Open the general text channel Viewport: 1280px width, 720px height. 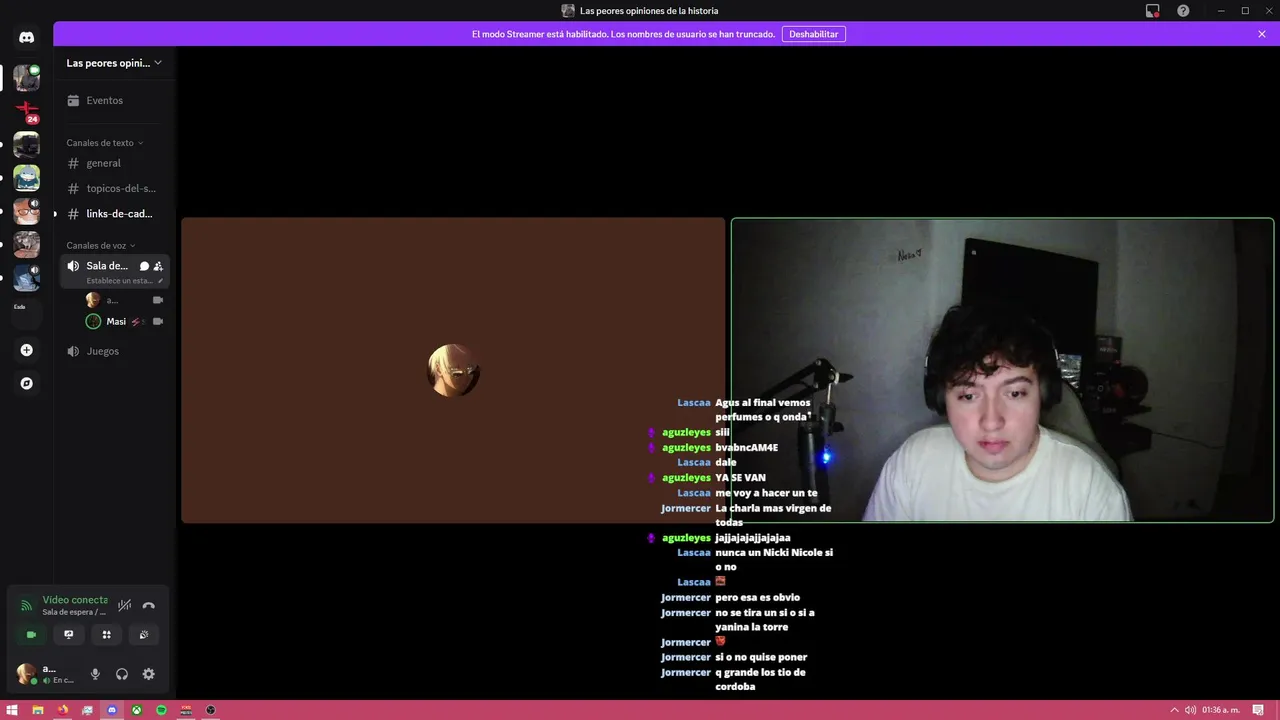(x=115, y=163)
